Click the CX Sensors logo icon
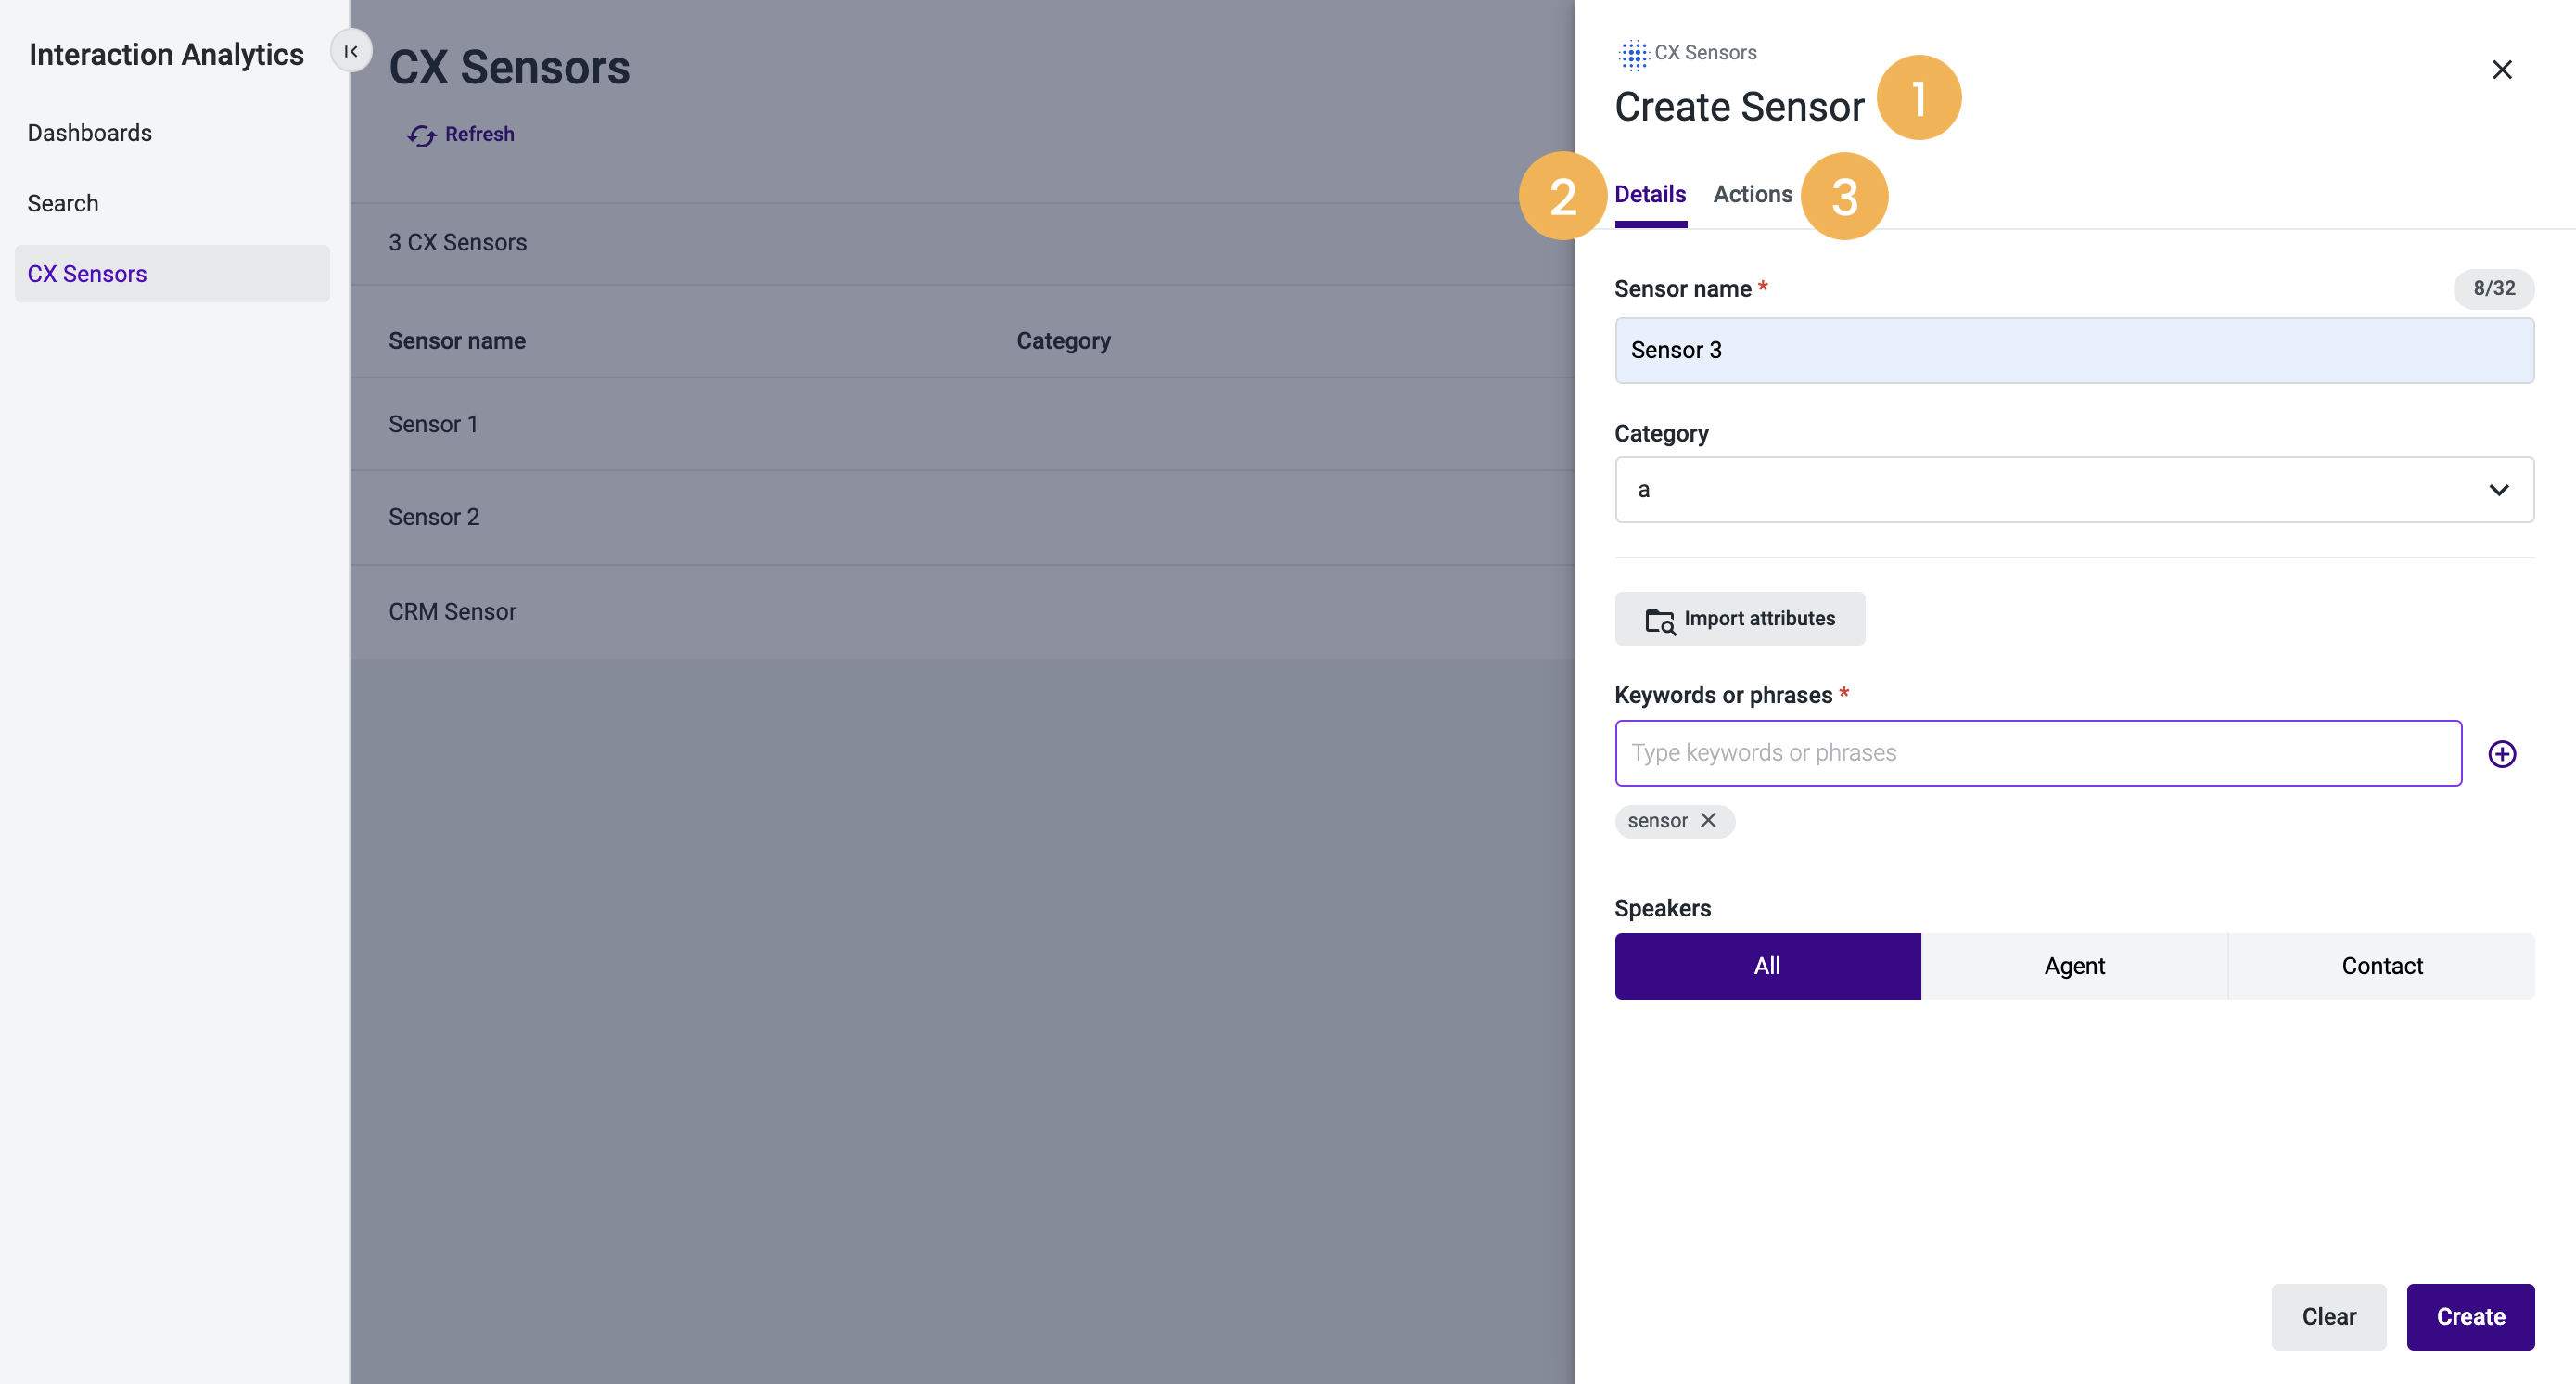 1633,54
